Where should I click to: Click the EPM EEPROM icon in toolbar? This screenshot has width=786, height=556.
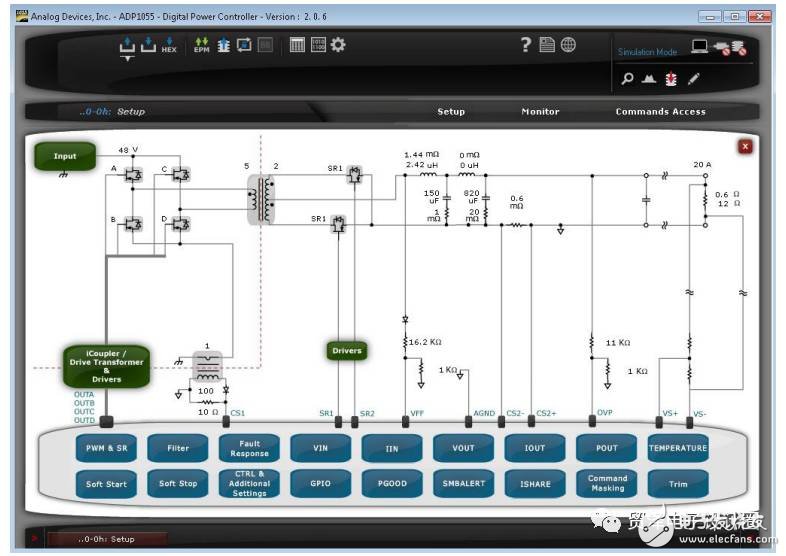point(201,45)
